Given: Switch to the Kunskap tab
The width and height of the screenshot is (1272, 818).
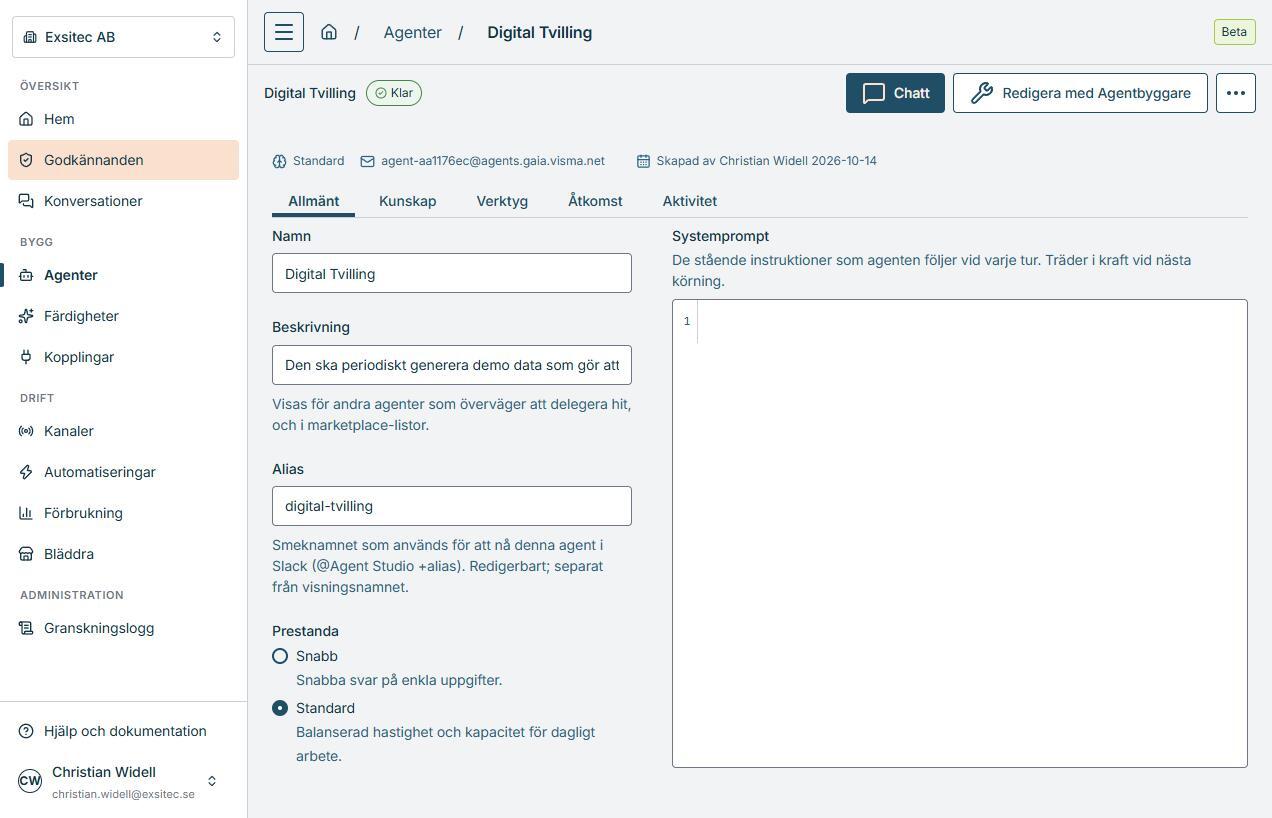Looking at the screenshot, I should coord(408,201).
